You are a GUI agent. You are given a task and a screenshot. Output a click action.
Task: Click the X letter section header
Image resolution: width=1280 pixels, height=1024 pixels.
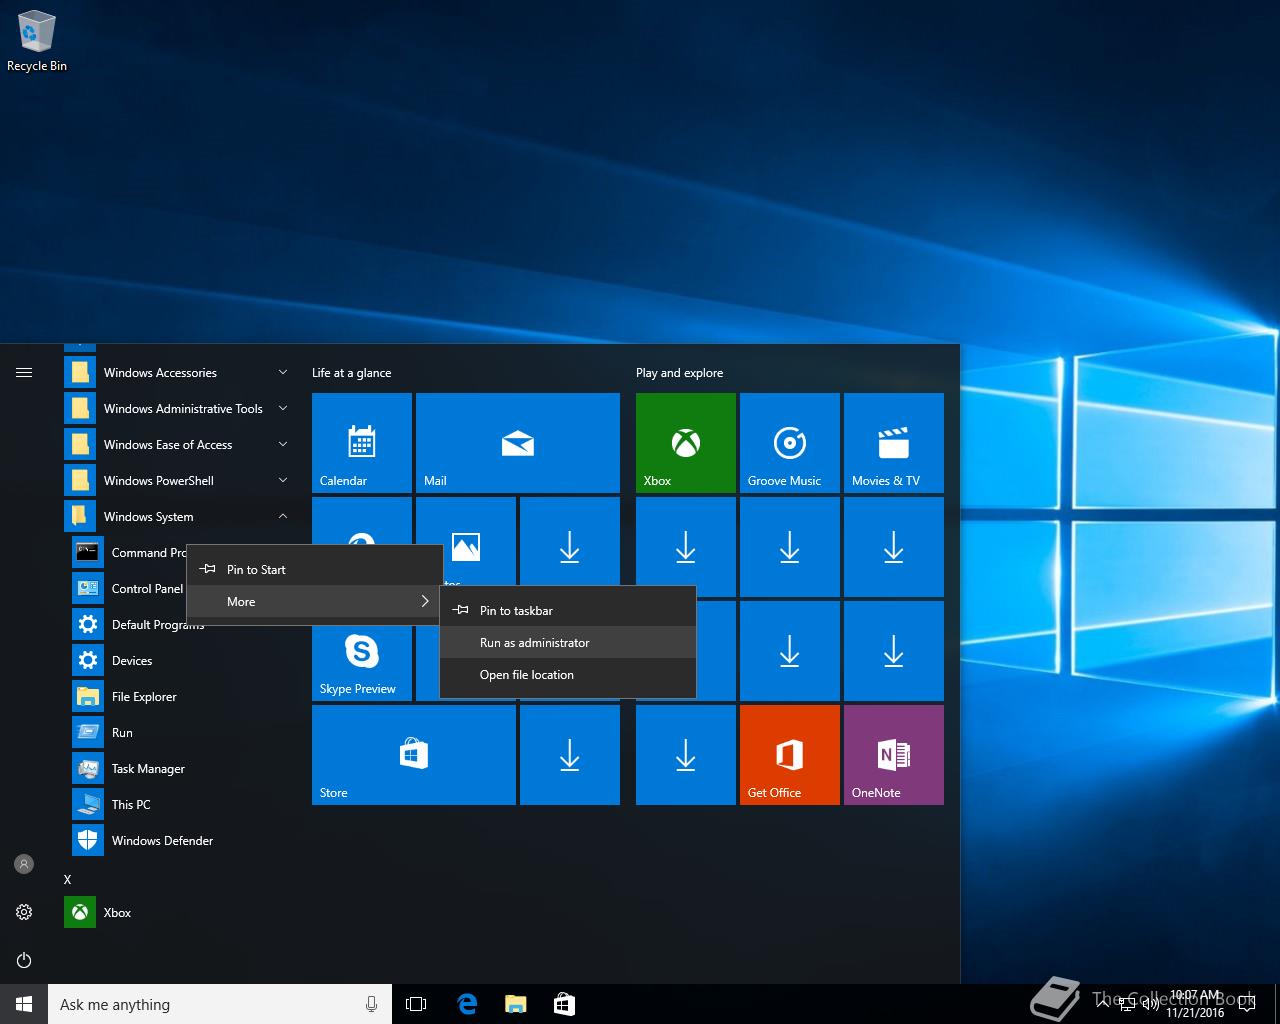coord(68,880)
